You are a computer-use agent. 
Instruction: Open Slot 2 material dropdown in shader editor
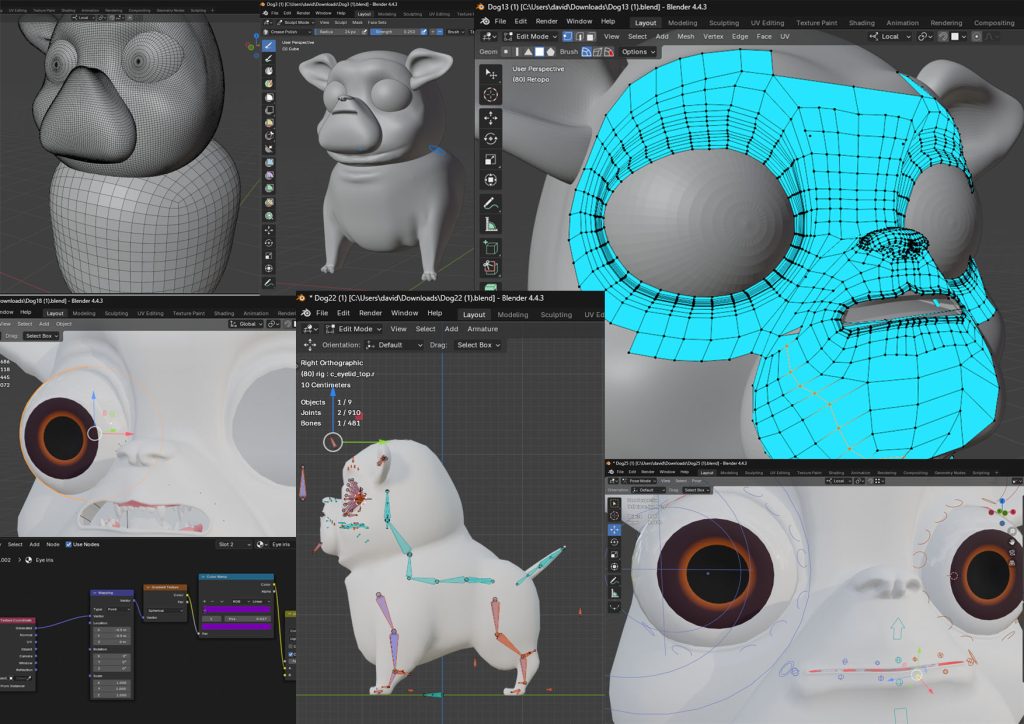click(x=234, y=544)
